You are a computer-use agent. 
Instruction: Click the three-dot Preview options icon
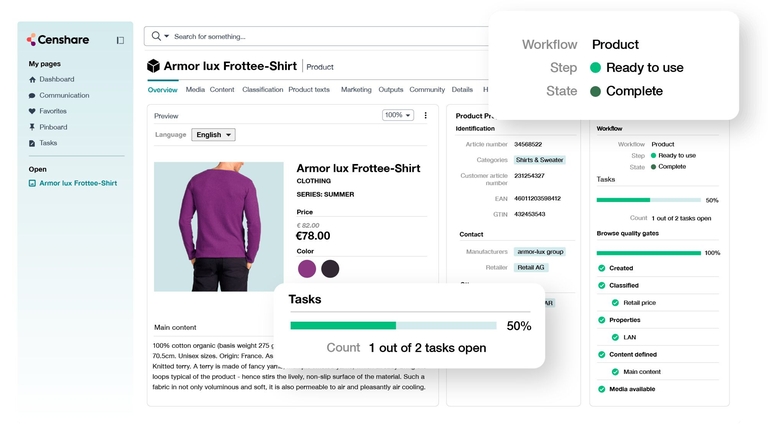tap(425, 115)
